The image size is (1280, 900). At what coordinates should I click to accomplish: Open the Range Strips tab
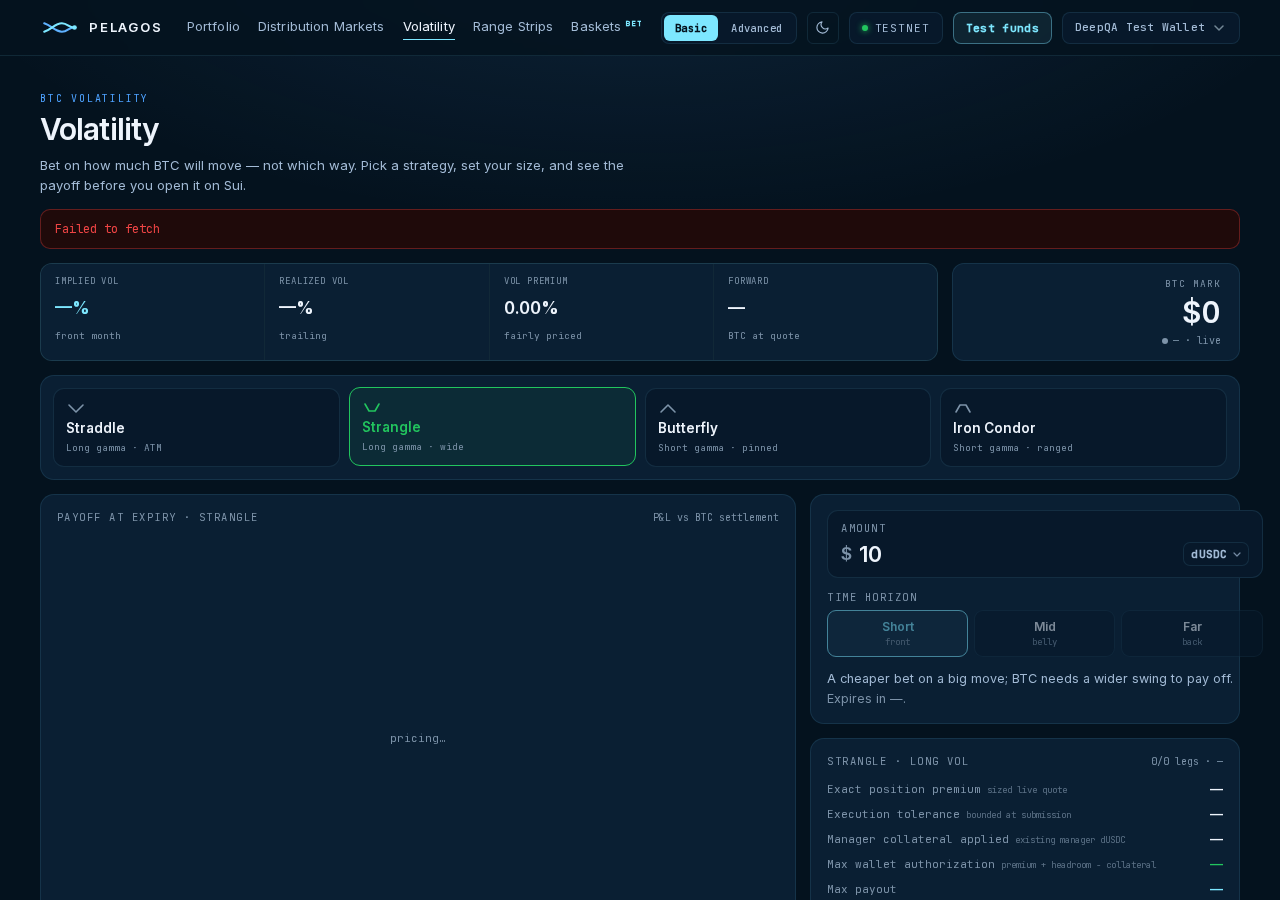[x=513, y=27]
